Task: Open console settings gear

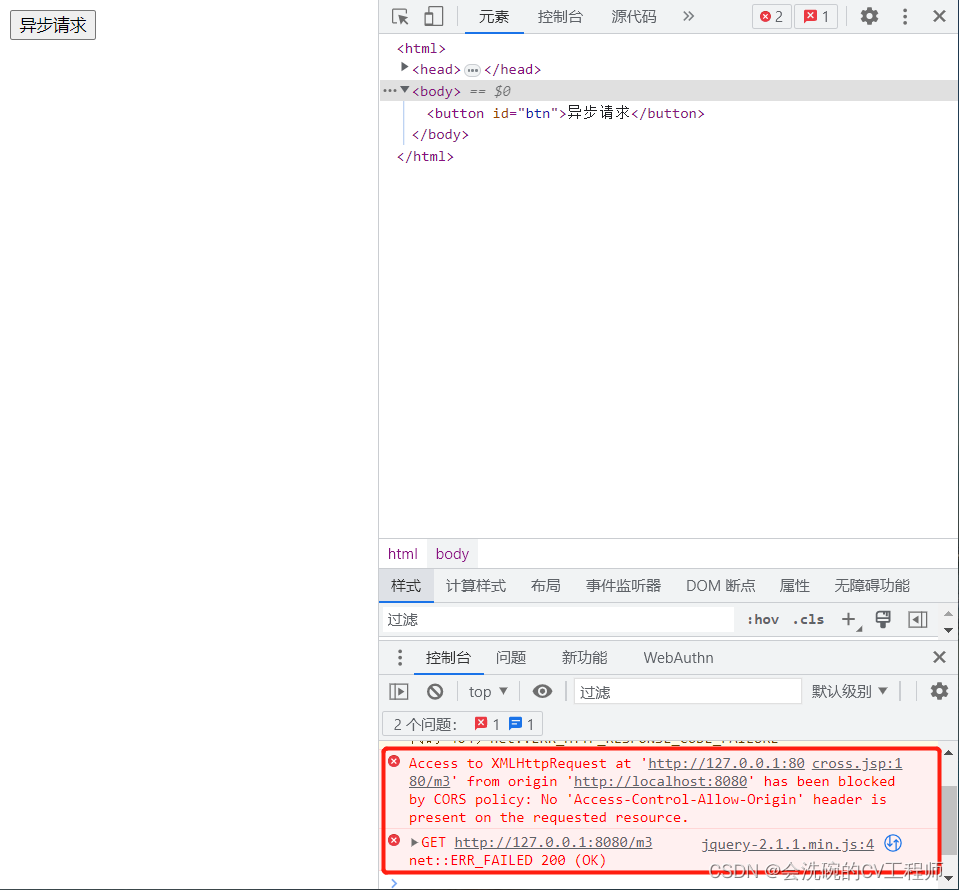Action: [939, 692]
